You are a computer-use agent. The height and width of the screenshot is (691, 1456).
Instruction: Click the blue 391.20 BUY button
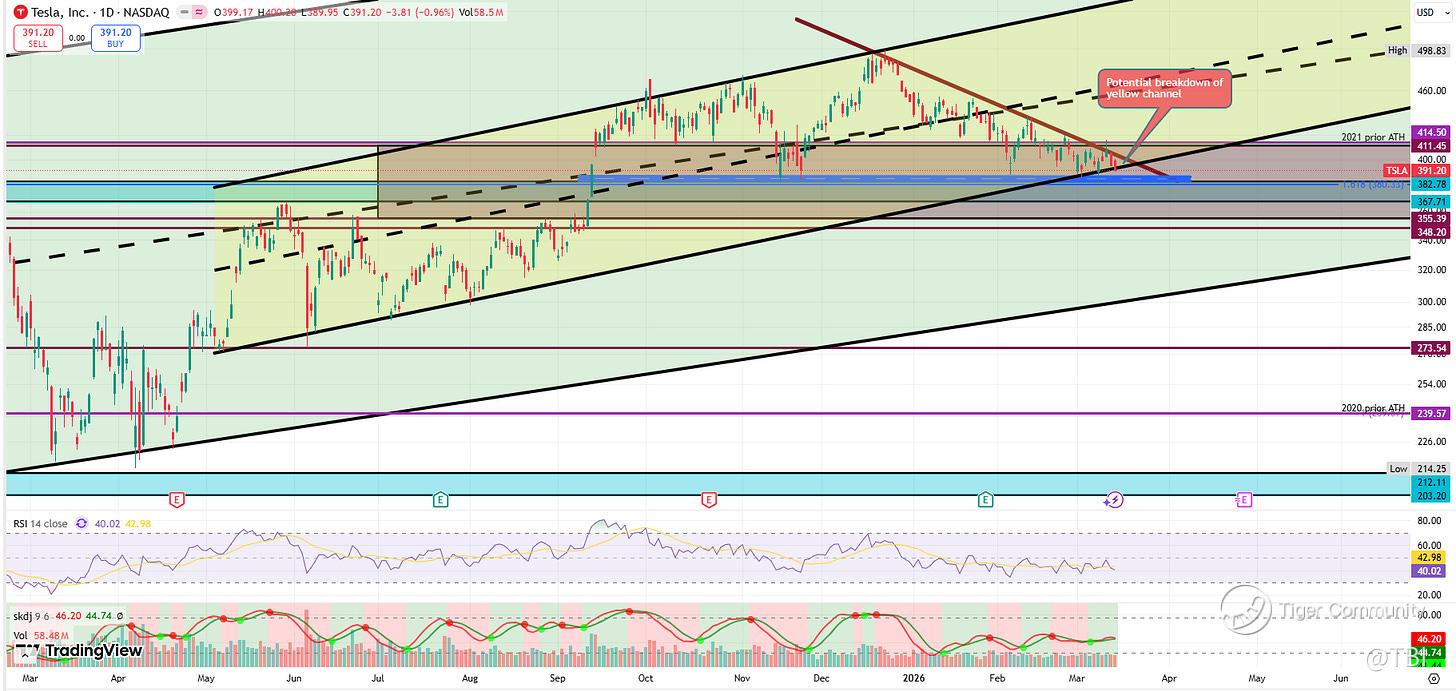pyautogui.click(x=115, y=38)
